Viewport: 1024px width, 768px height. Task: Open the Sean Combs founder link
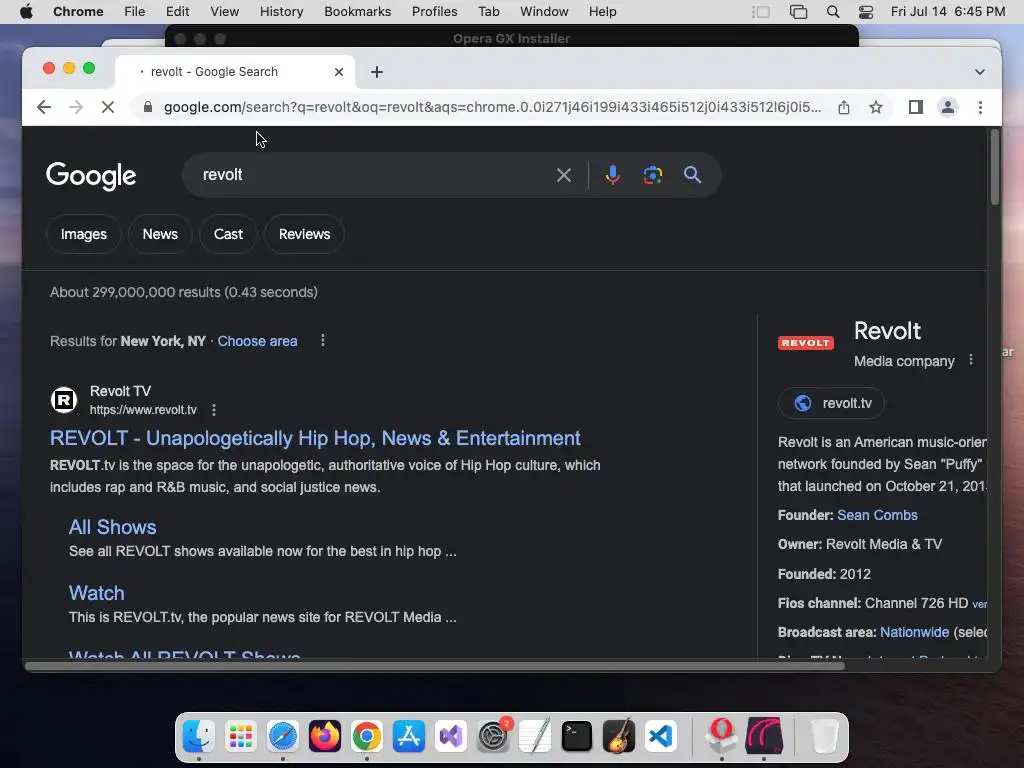(877, 515)
